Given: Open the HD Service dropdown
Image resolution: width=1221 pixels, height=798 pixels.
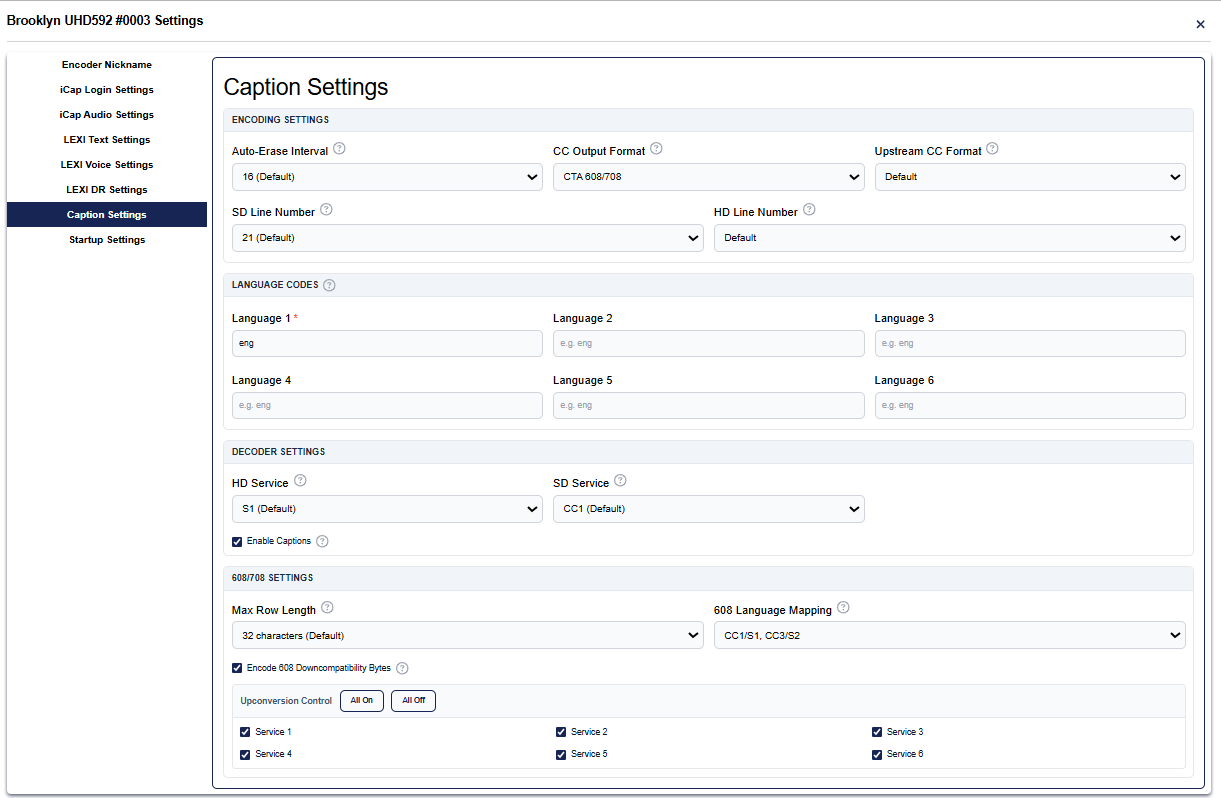Looking at the screenshot, I should tap(387, 509).
